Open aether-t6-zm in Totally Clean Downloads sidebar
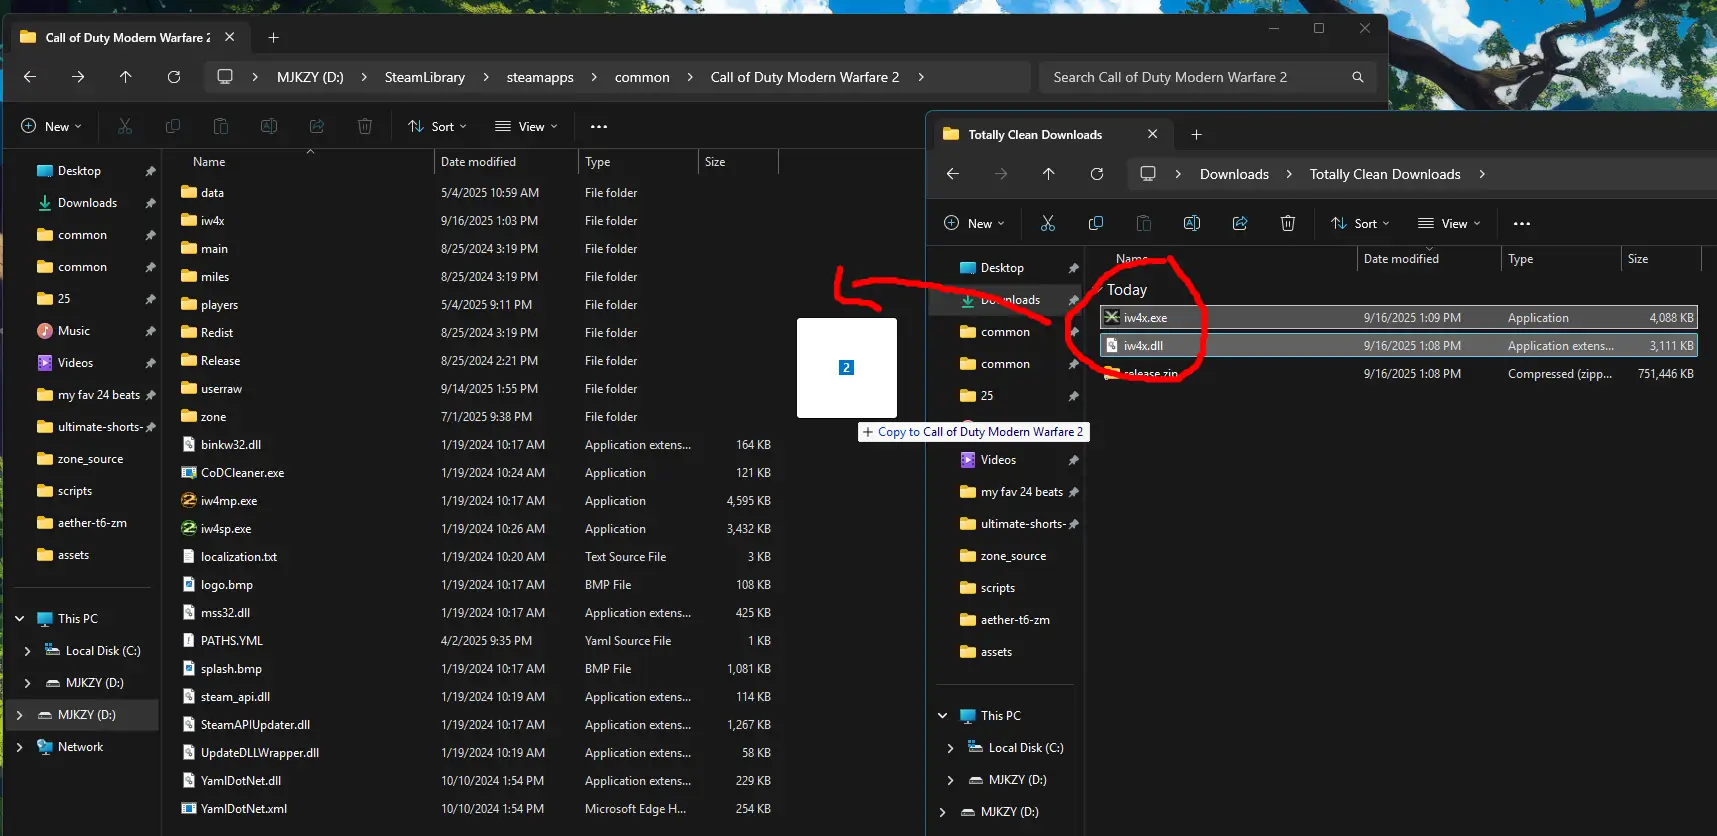This screenshot has width=1717, height=836. click(x=1015, y=620)
